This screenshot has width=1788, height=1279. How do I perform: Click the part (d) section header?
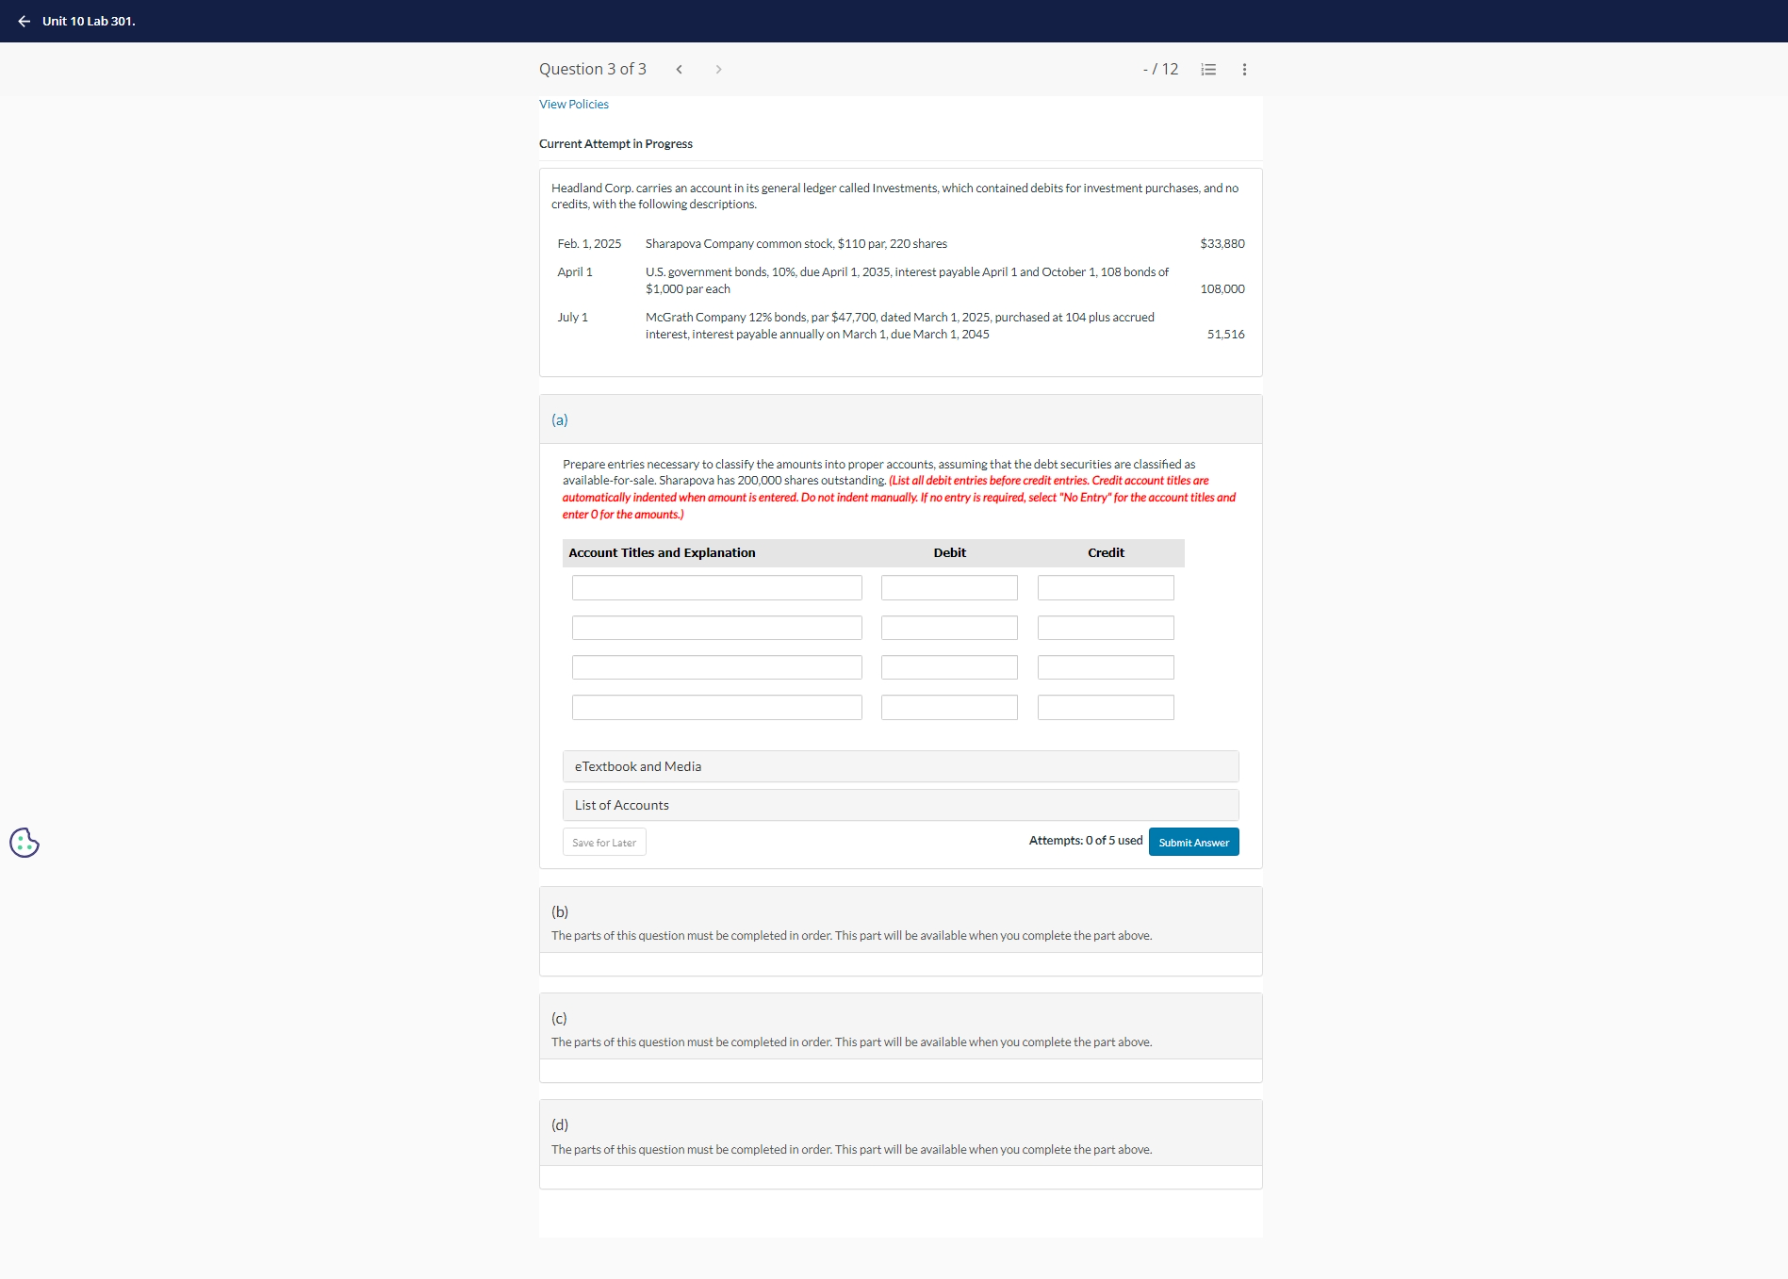point(900,1134)
